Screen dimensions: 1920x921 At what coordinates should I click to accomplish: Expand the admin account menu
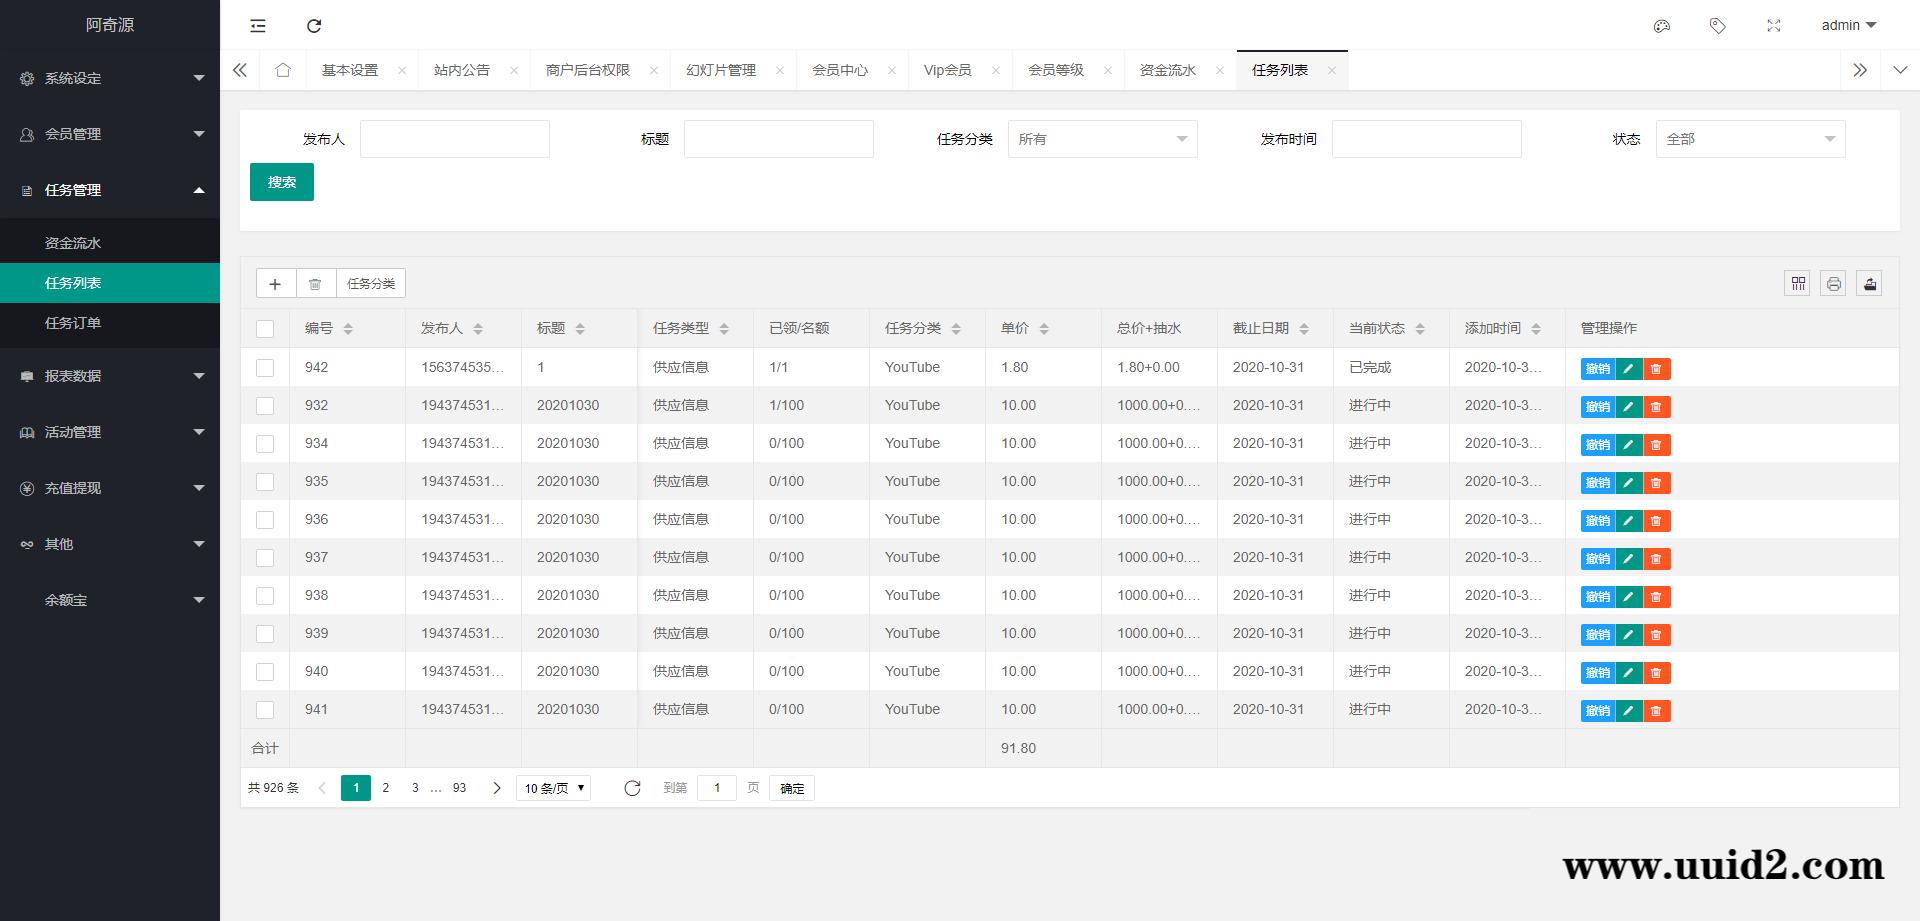[x=1847, y=25]
